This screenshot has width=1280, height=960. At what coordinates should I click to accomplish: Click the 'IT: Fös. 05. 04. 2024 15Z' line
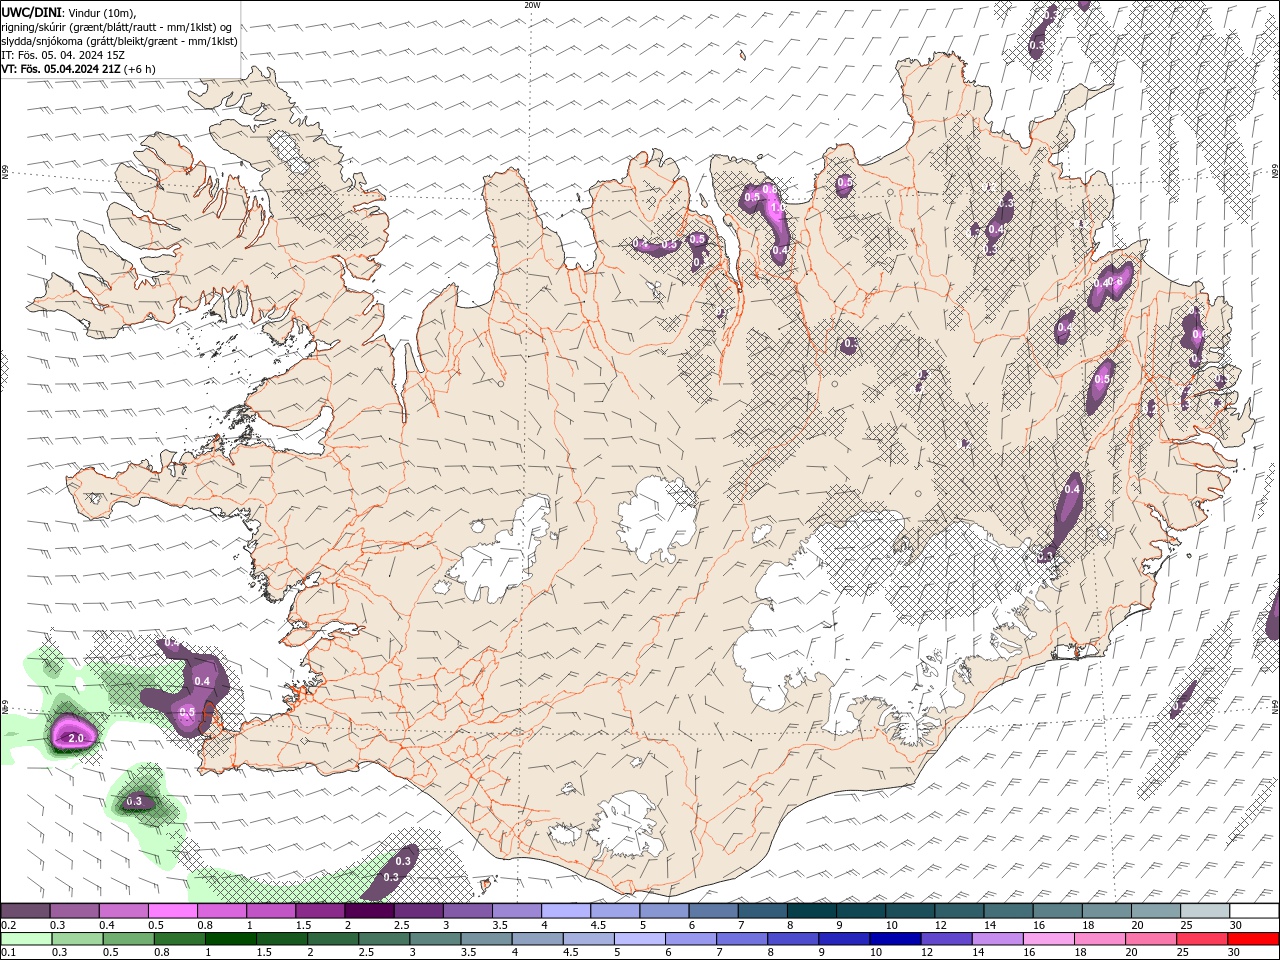coord(62,55)
